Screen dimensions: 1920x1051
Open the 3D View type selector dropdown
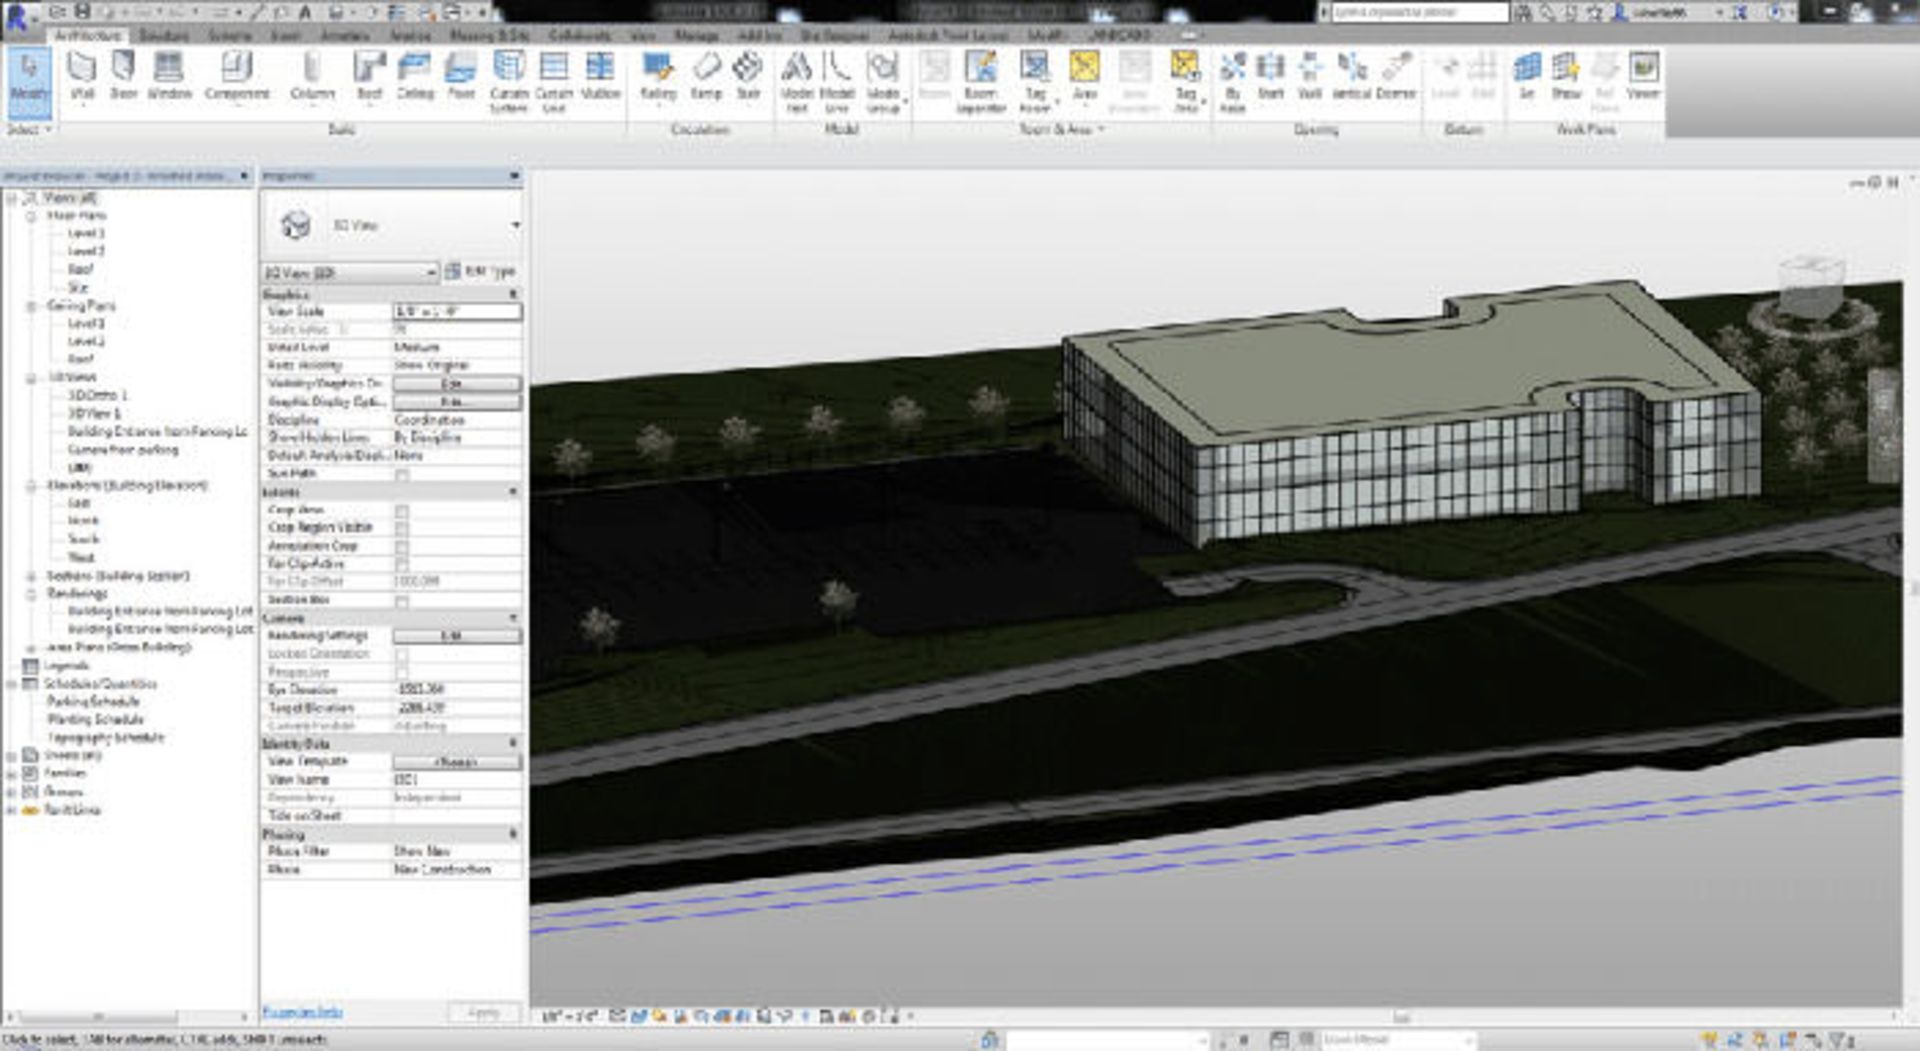(515, 225)
